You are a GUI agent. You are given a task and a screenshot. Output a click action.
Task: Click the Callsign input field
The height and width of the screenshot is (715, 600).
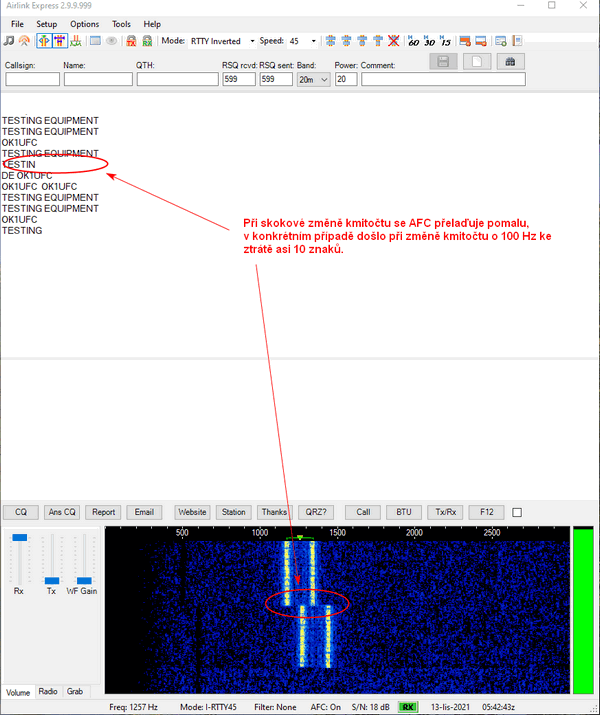click(31, 79)
